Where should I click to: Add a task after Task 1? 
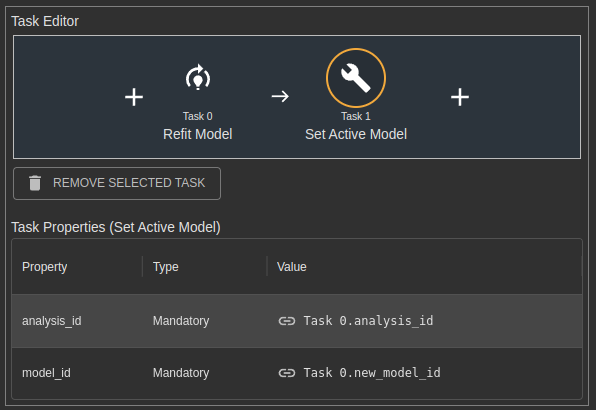click(460, 97)
